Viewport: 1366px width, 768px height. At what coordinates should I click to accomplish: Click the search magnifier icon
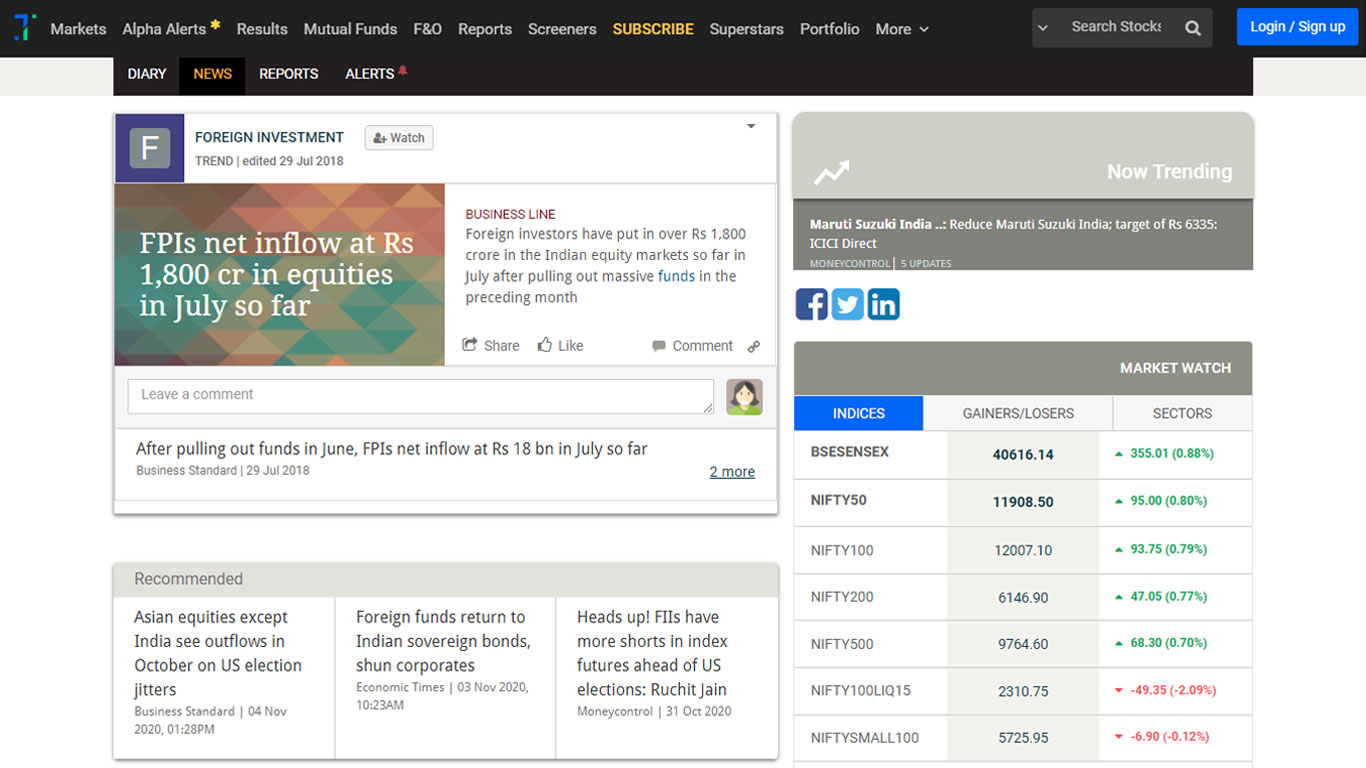point(1193,28)
